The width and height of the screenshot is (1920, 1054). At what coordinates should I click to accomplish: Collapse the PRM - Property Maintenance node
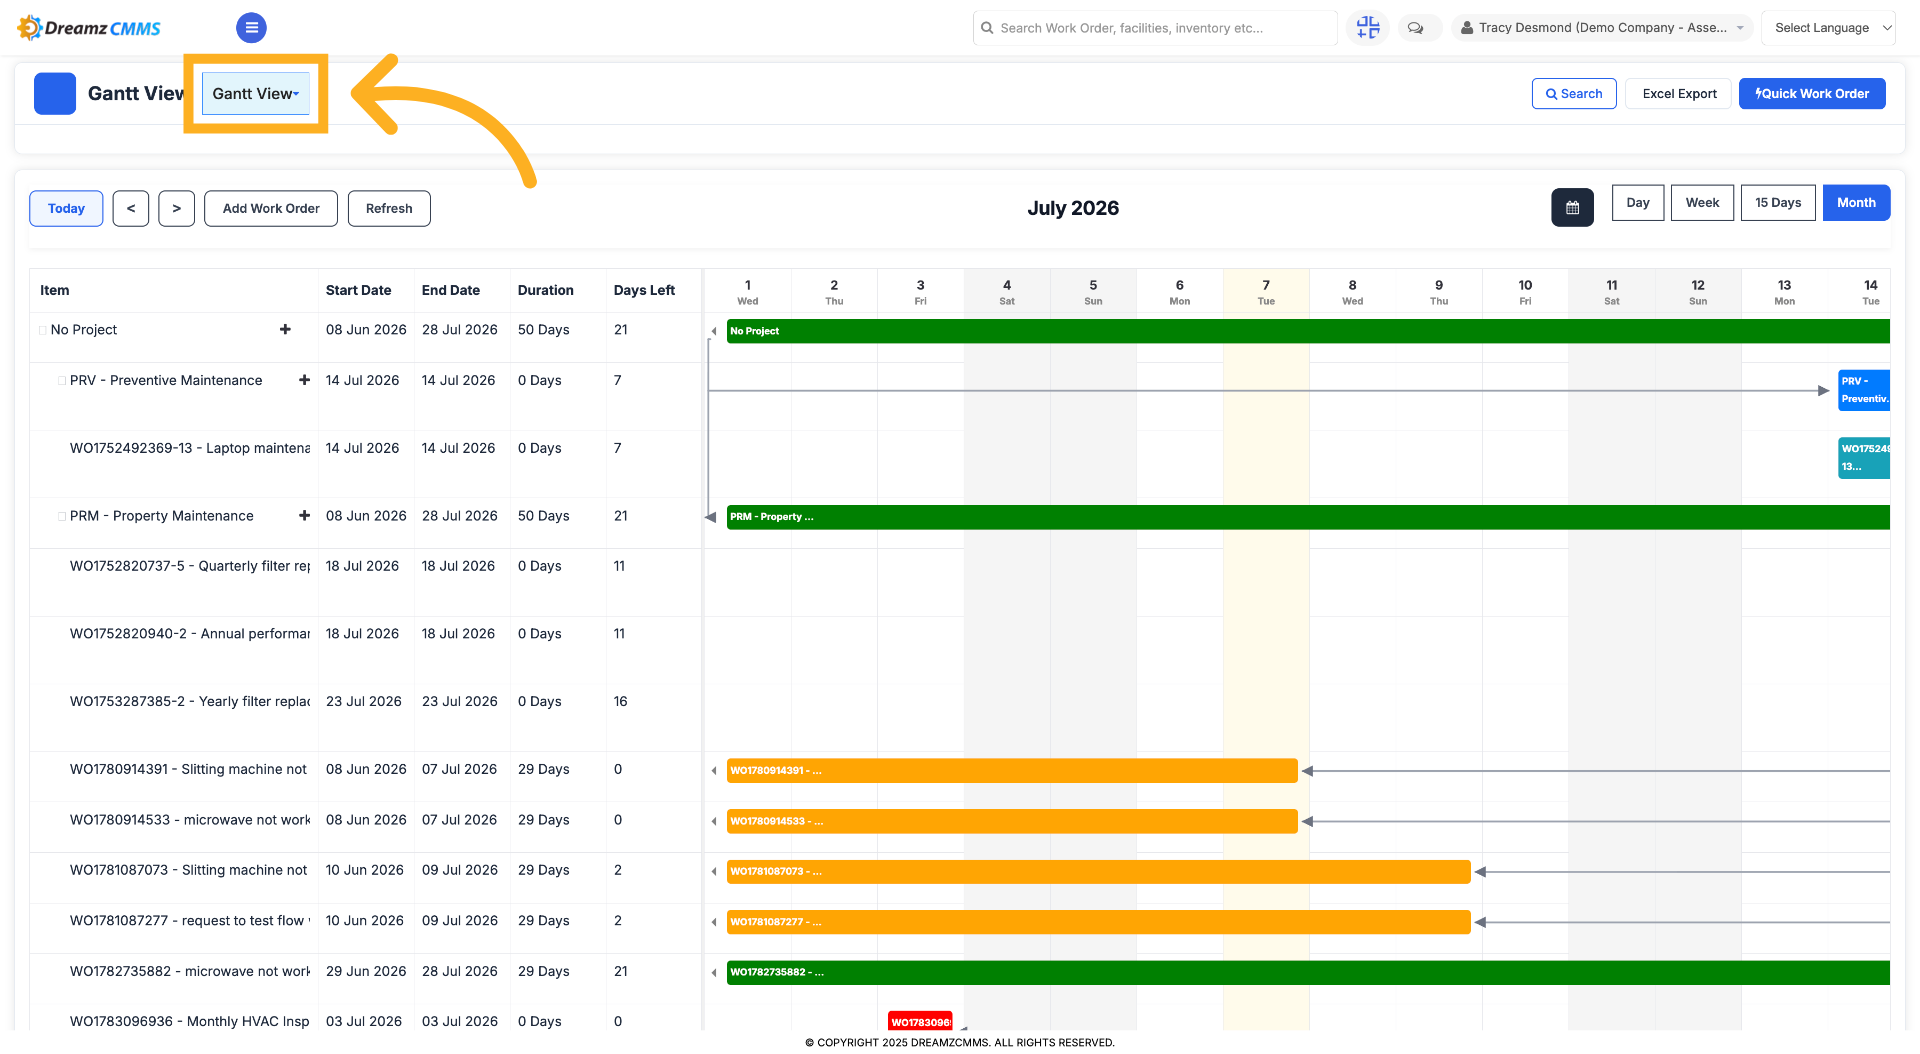pyautogui.click(x=62, y=517)
